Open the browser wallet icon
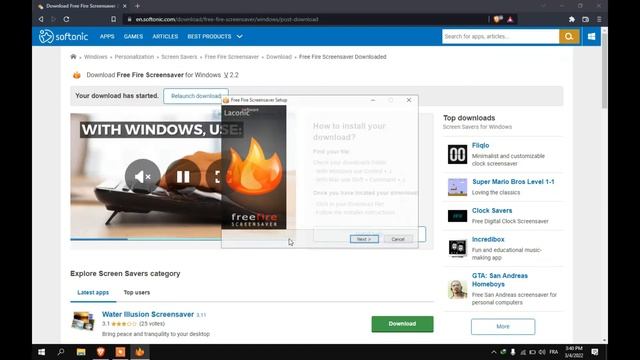The image size is (640, 360). pos(585,19)
